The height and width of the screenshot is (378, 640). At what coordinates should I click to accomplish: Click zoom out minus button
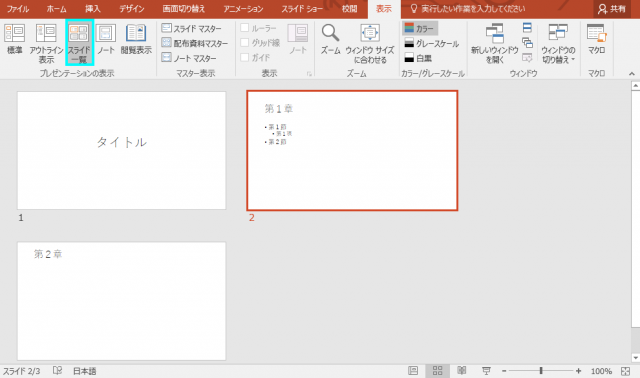pos(504,371)
